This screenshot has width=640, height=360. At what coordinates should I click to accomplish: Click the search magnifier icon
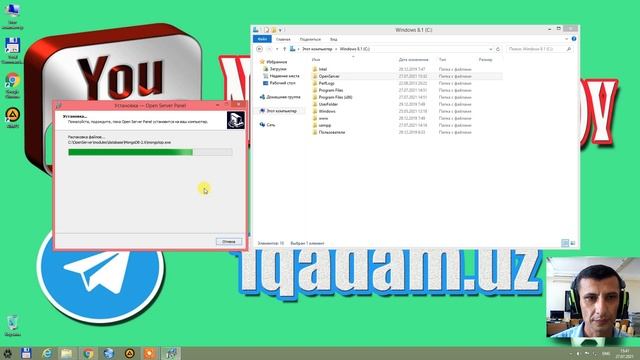coord(569,49)
